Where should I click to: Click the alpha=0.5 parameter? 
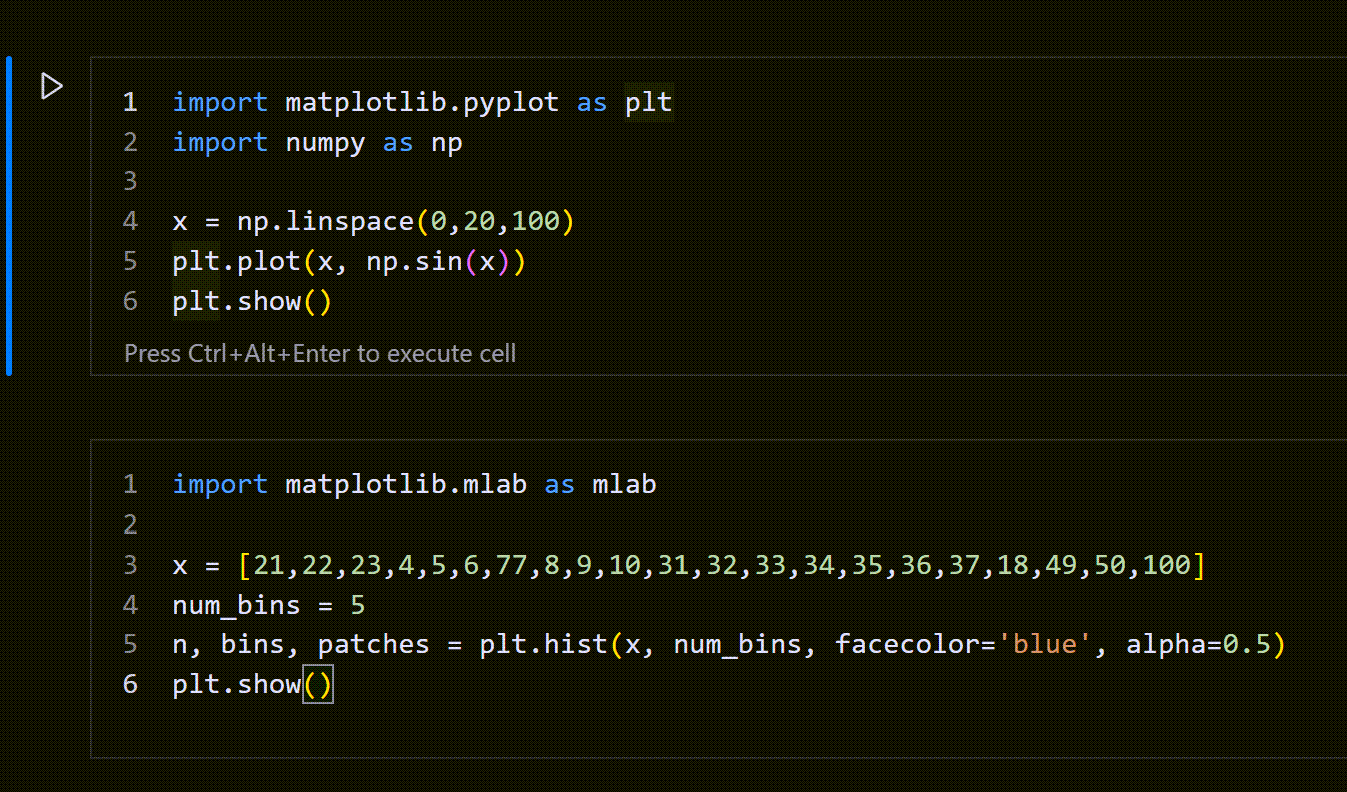click(x=1200, y=644)
